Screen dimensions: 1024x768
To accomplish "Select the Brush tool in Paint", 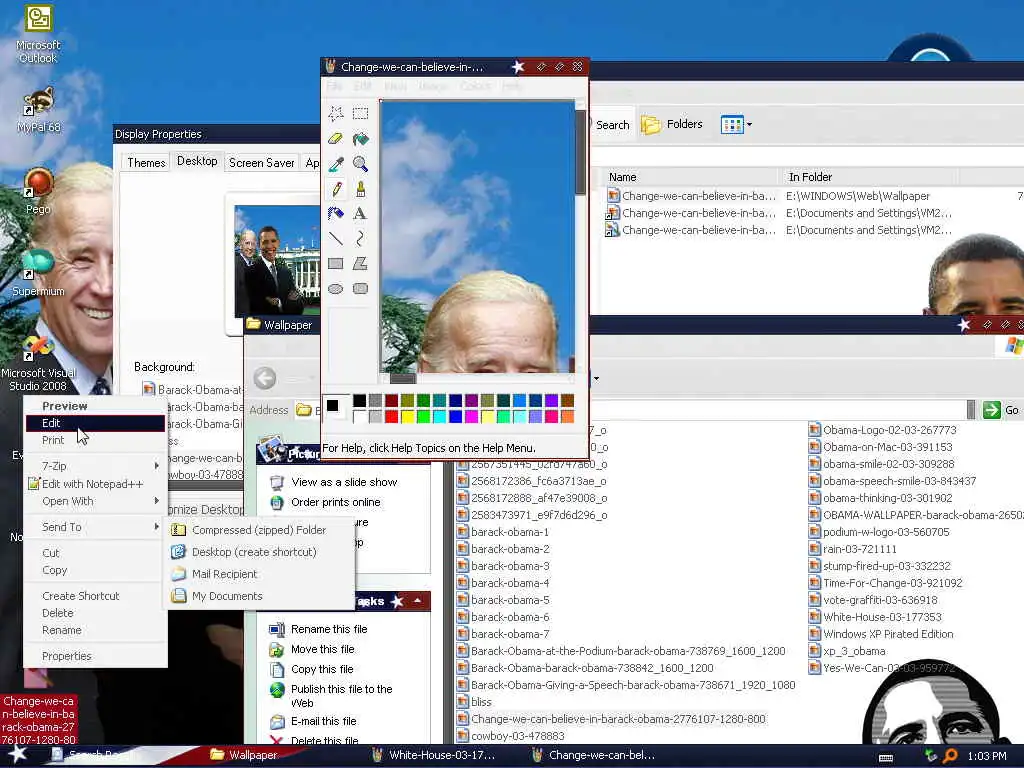I will point(360,189).
